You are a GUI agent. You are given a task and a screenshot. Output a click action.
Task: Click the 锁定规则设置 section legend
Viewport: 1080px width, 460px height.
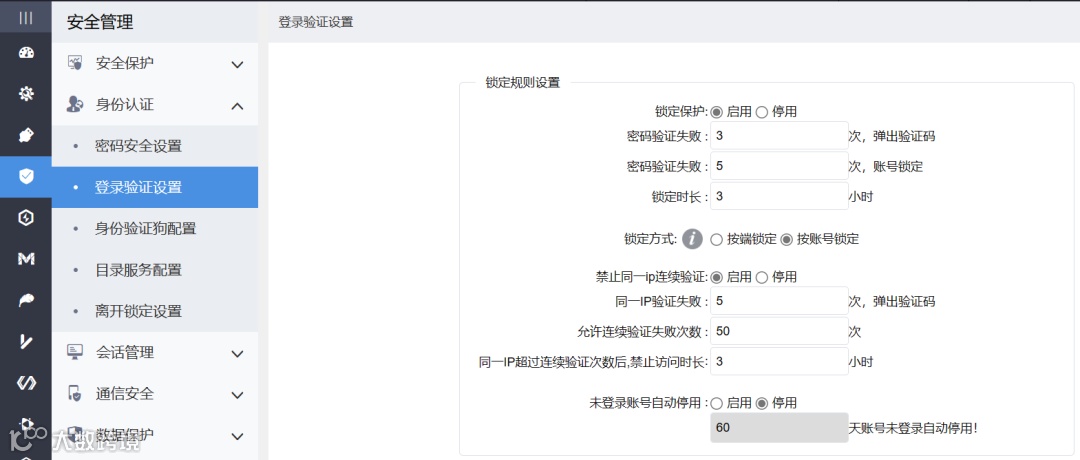coord(523,83)
